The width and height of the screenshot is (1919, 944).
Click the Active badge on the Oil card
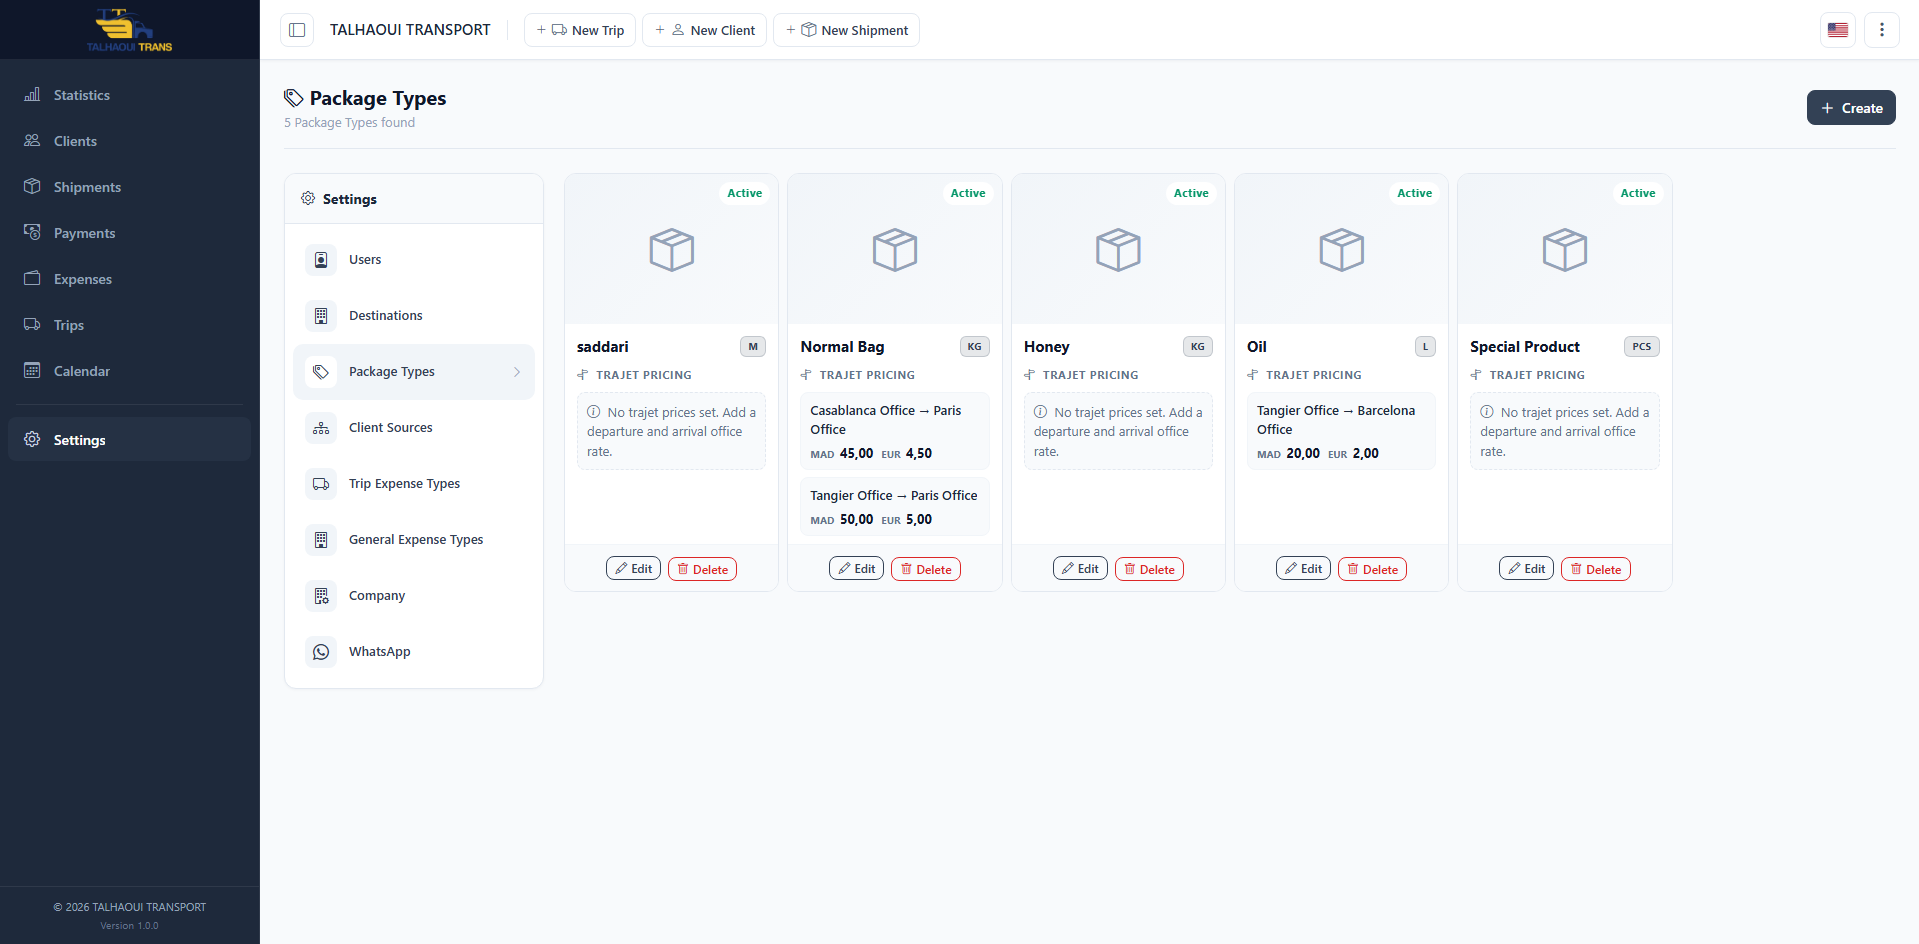[1414, 193]
